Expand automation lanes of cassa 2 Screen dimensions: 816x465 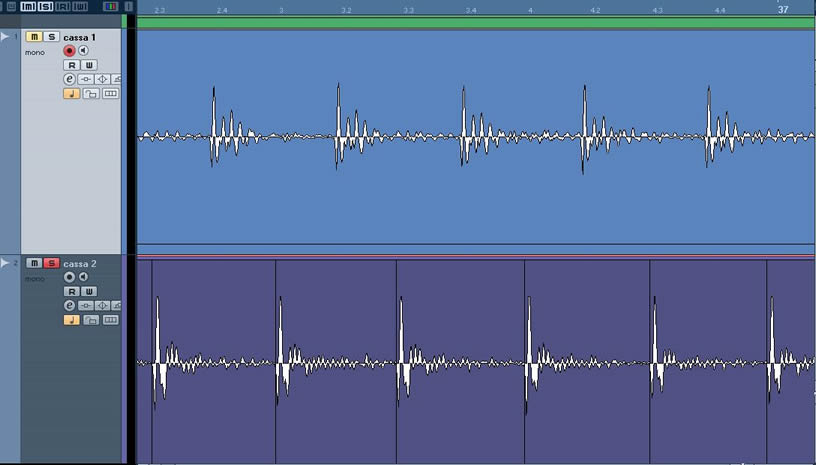pos(5,263)
